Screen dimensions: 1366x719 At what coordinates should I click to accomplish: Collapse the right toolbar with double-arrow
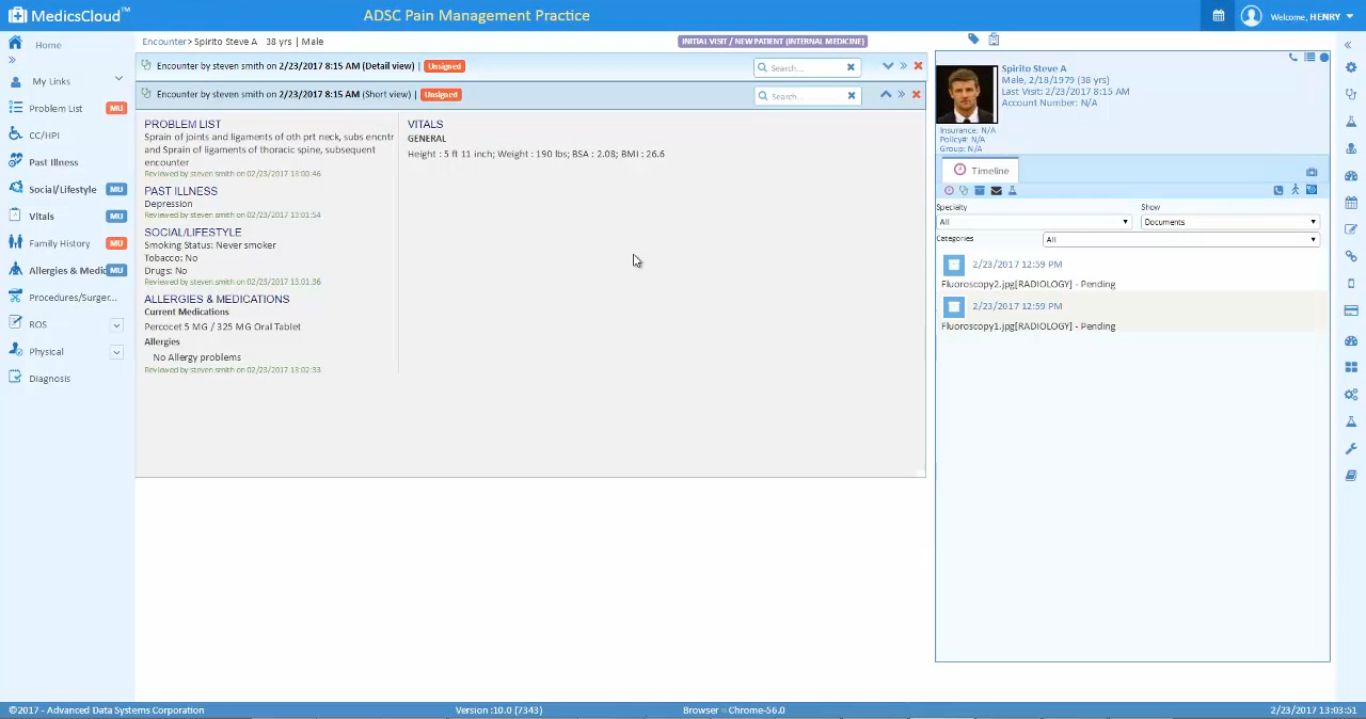[1348, 45]
